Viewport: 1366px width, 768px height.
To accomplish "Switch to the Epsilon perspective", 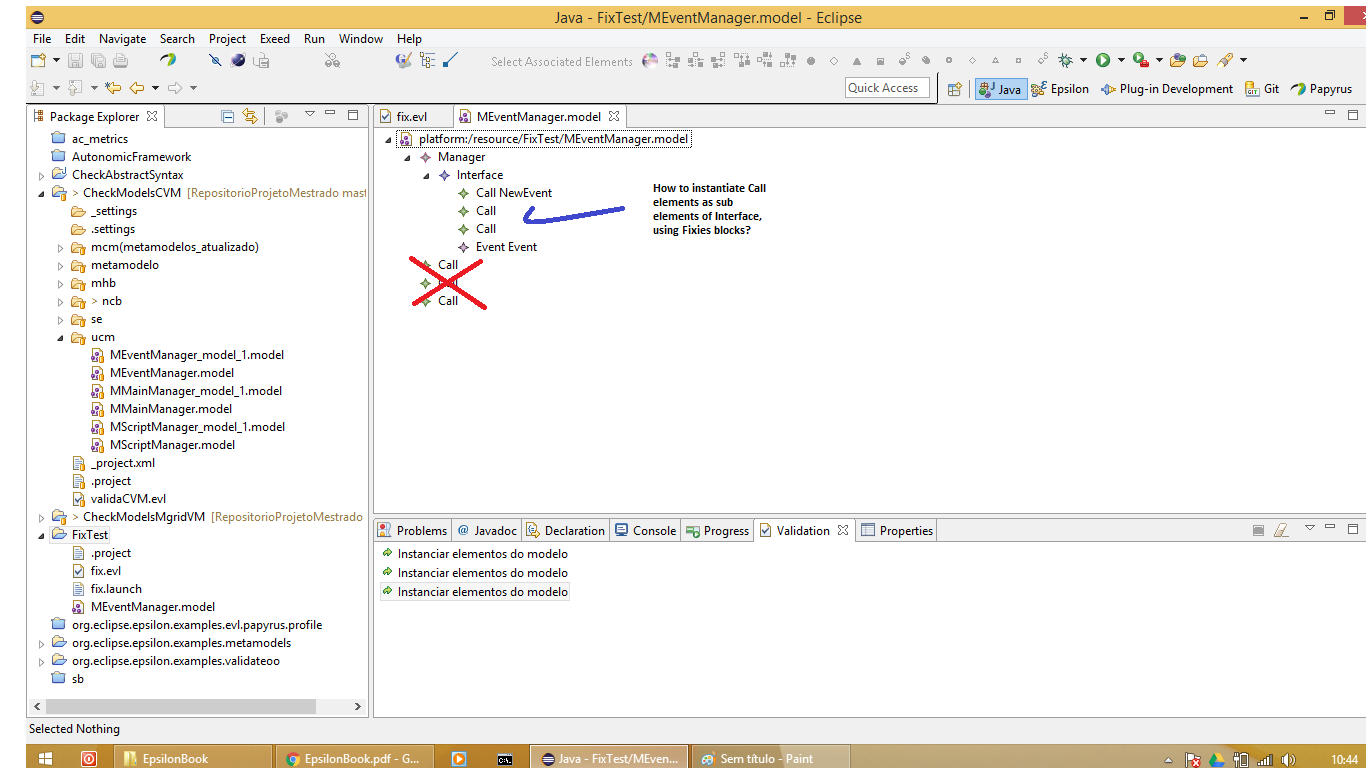I will point(1060,89).
